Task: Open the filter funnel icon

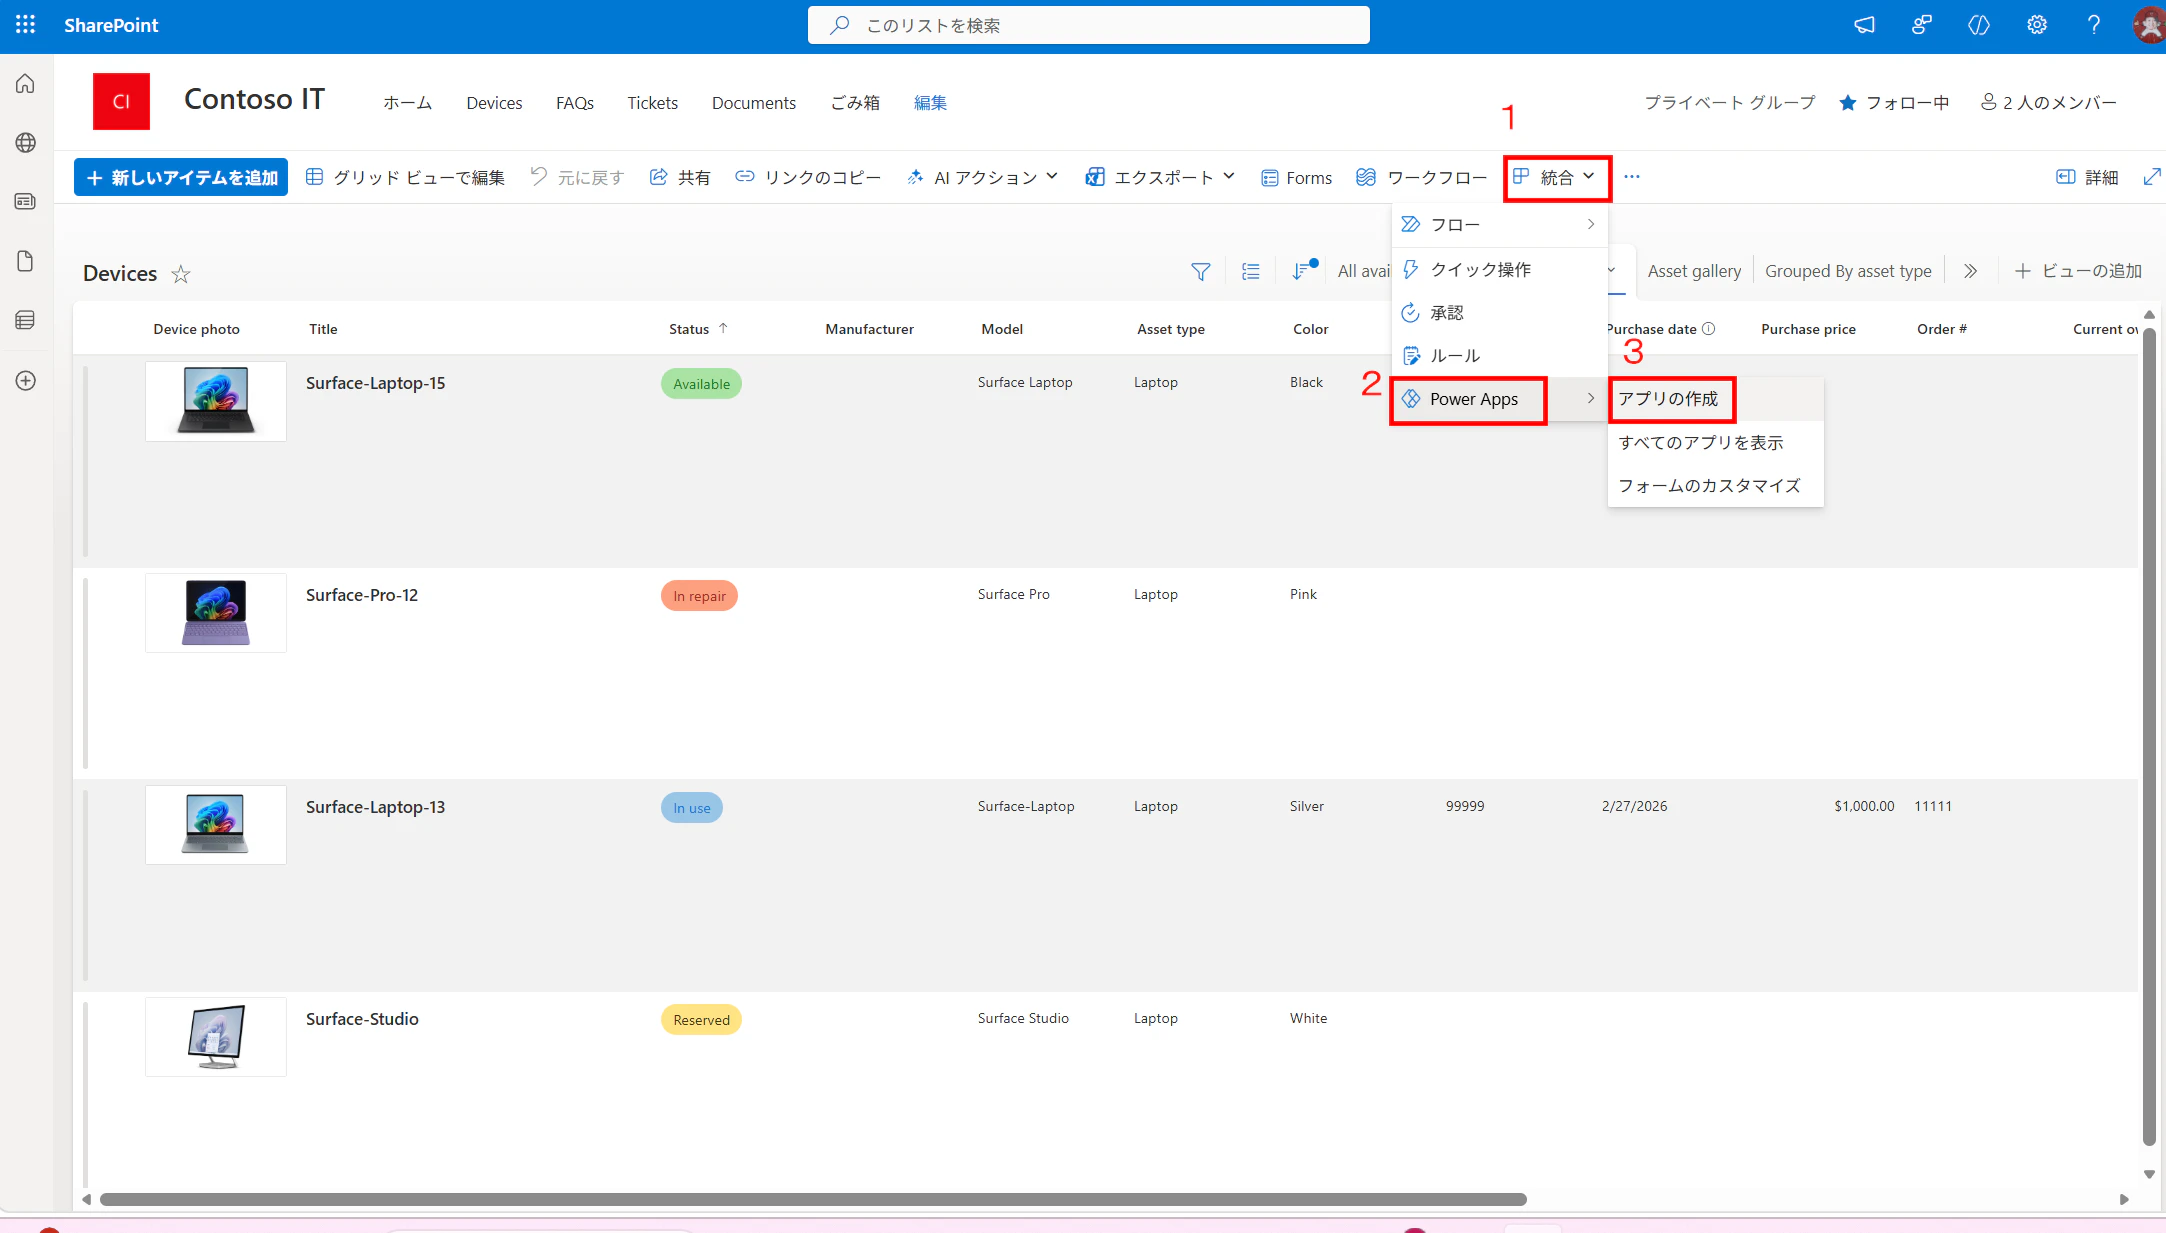Action: coord(1201,271)
